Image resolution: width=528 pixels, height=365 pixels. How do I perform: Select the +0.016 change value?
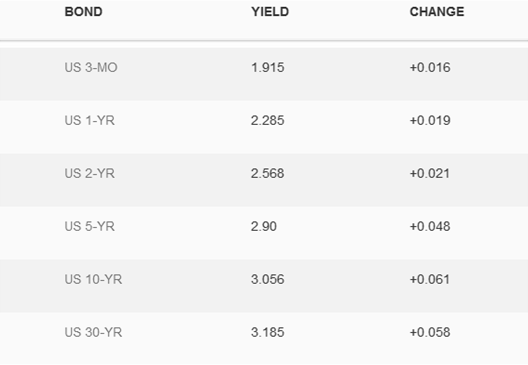430,67
